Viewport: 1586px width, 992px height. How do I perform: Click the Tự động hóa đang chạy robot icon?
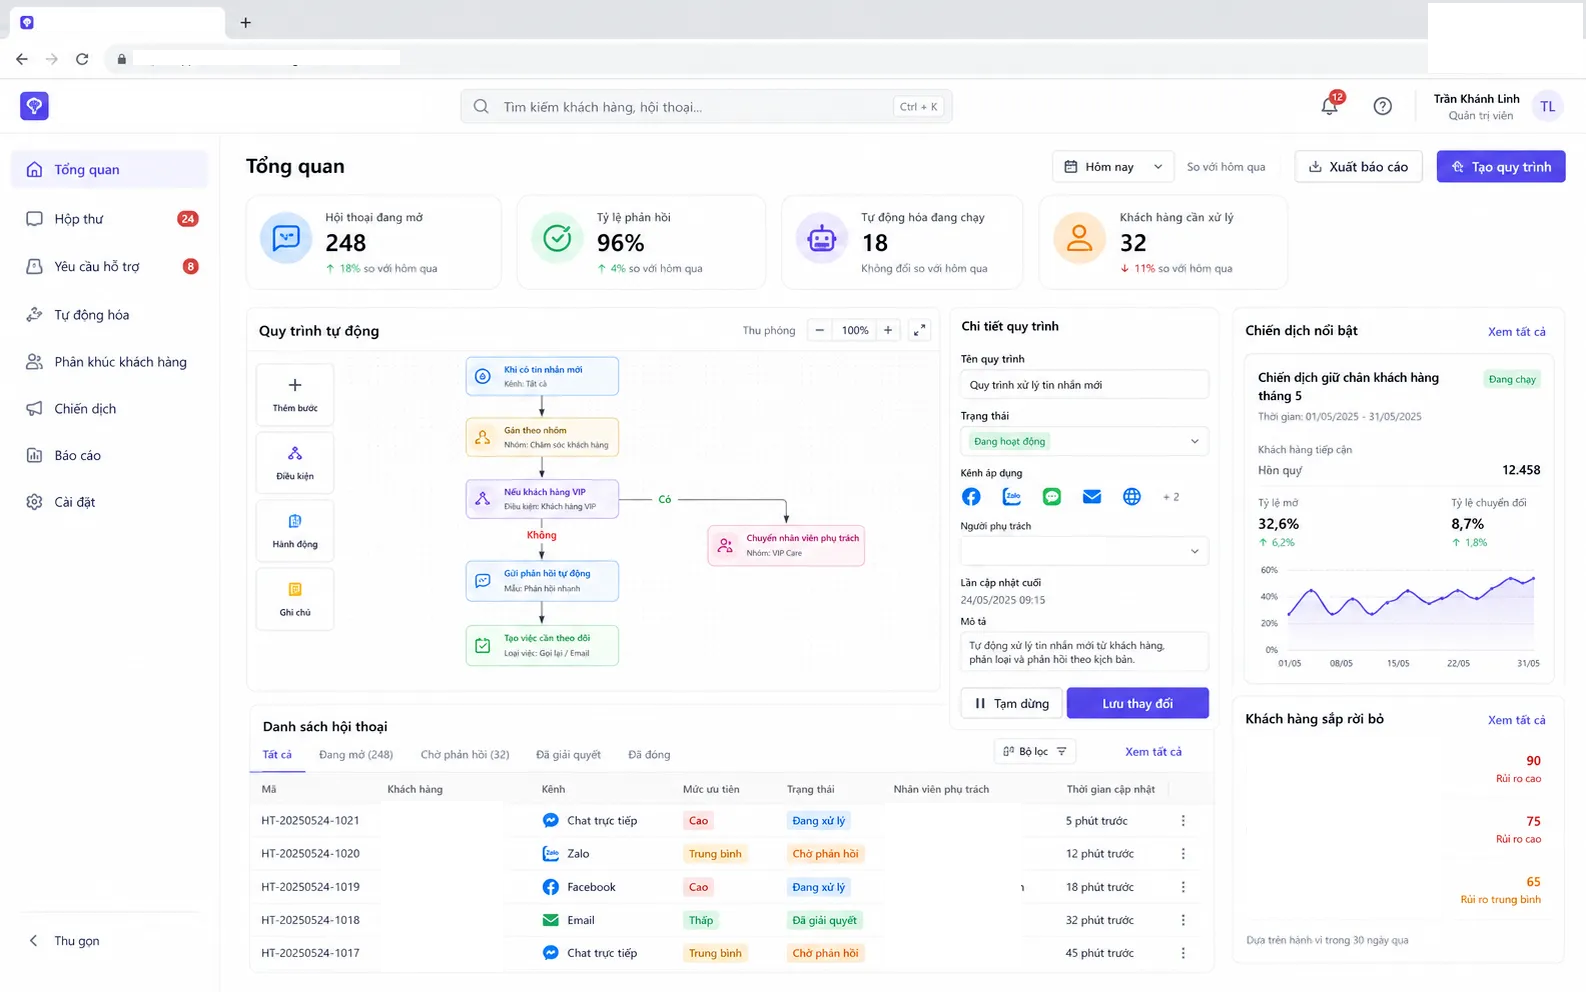(x=821, y=238)
